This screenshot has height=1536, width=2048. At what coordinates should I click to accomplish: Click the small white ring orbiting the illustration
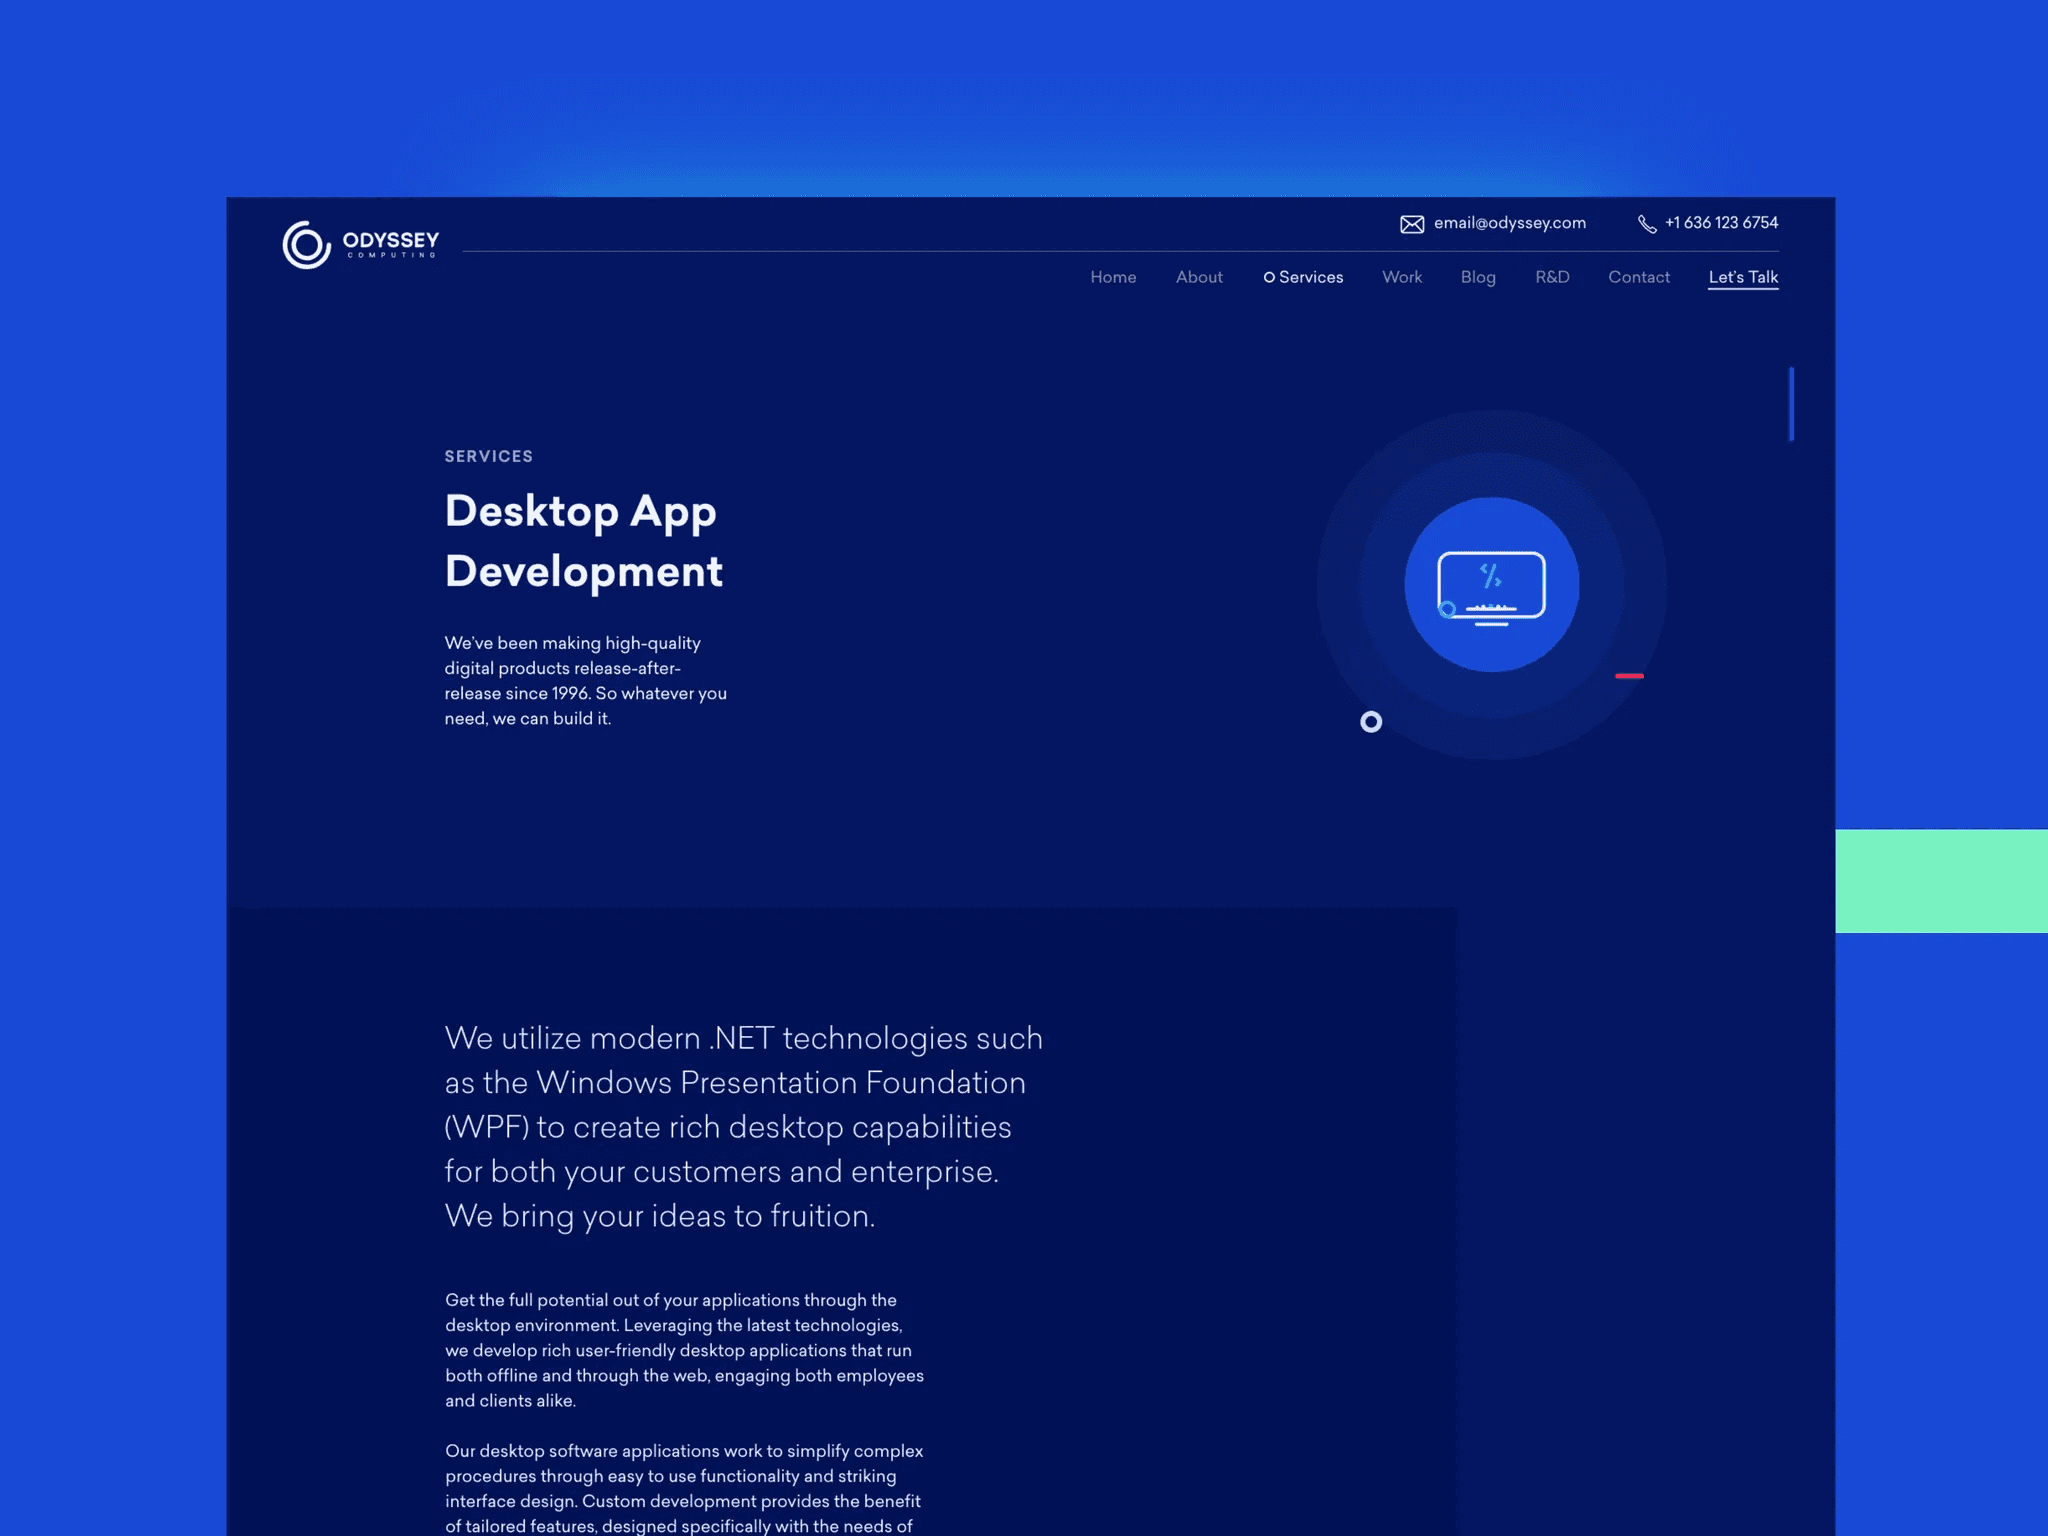point(1371,722)
